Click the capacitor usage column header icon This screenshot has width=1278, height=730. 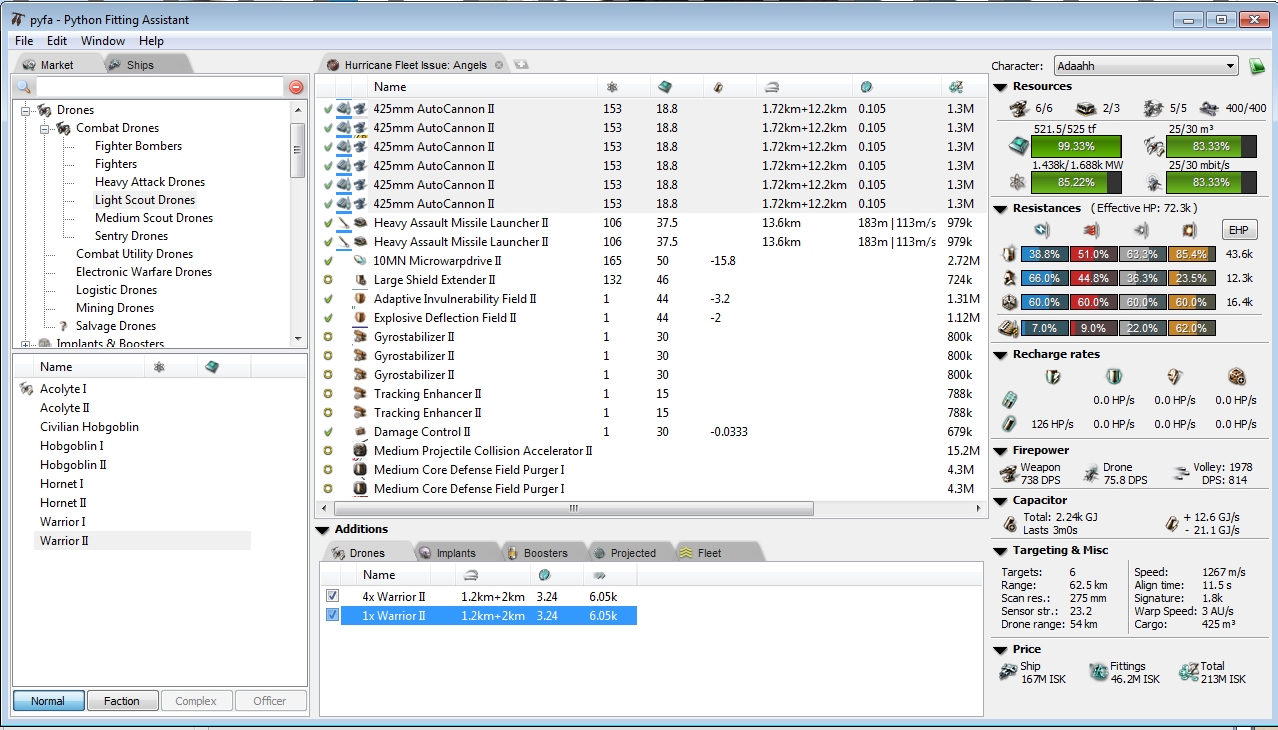point(718,87)
